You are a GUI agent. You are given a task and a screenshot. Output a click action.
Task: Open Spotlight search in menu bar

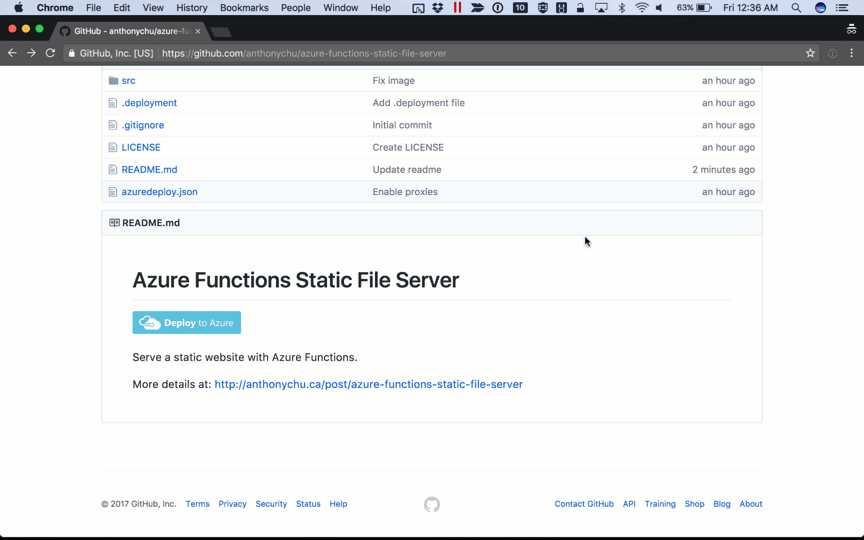796,8
